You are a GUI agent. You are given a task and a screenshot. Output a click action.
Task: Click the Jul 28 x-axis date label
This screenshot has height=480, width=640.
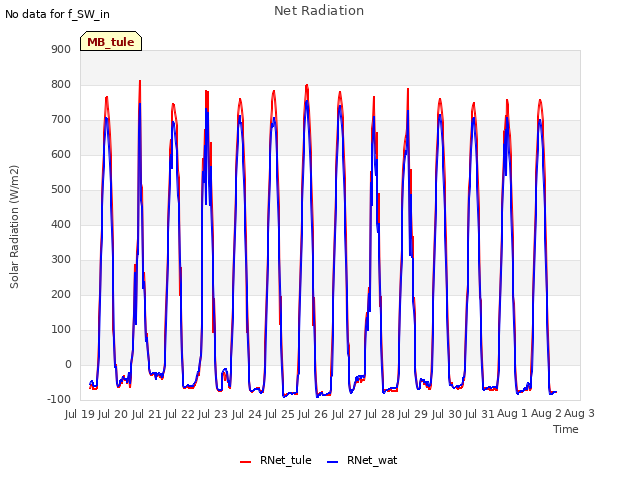click(380, 414)
